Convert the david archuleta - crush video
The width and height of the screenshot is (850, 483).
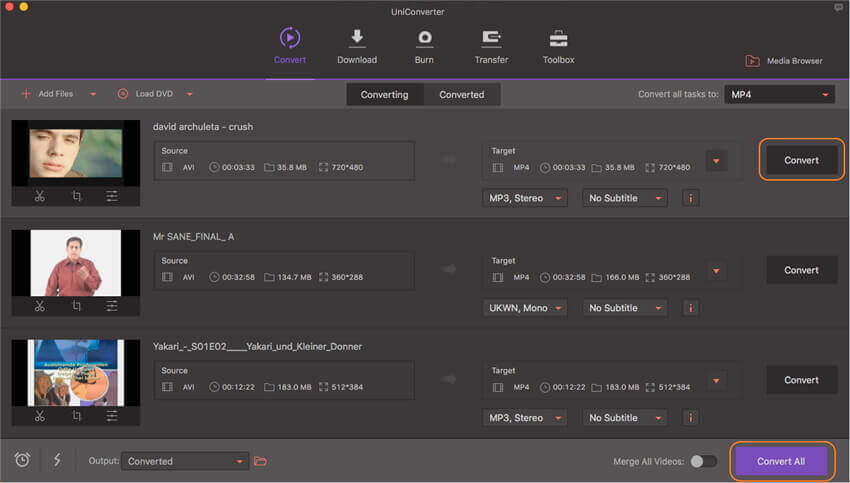click(801, 160)
